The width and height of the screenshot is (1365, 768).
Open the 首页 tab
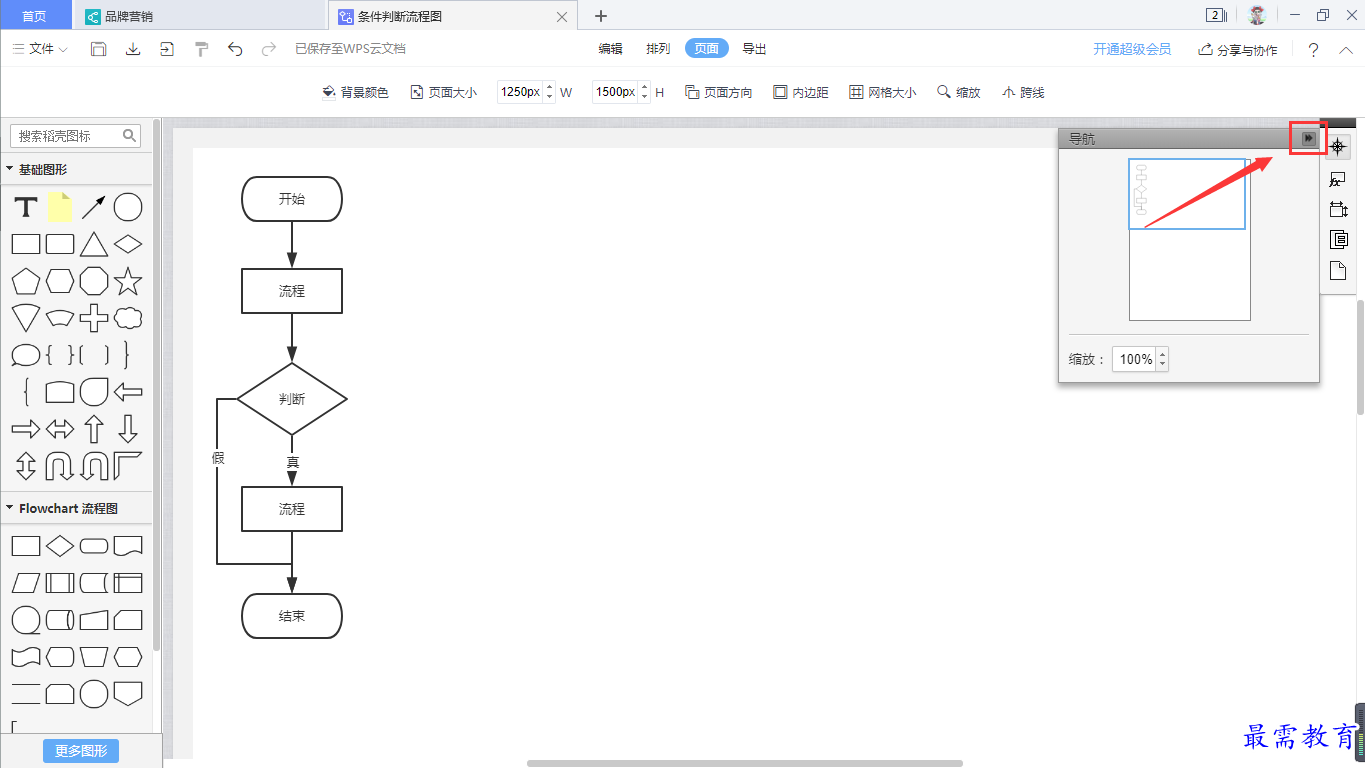point(36,16)
